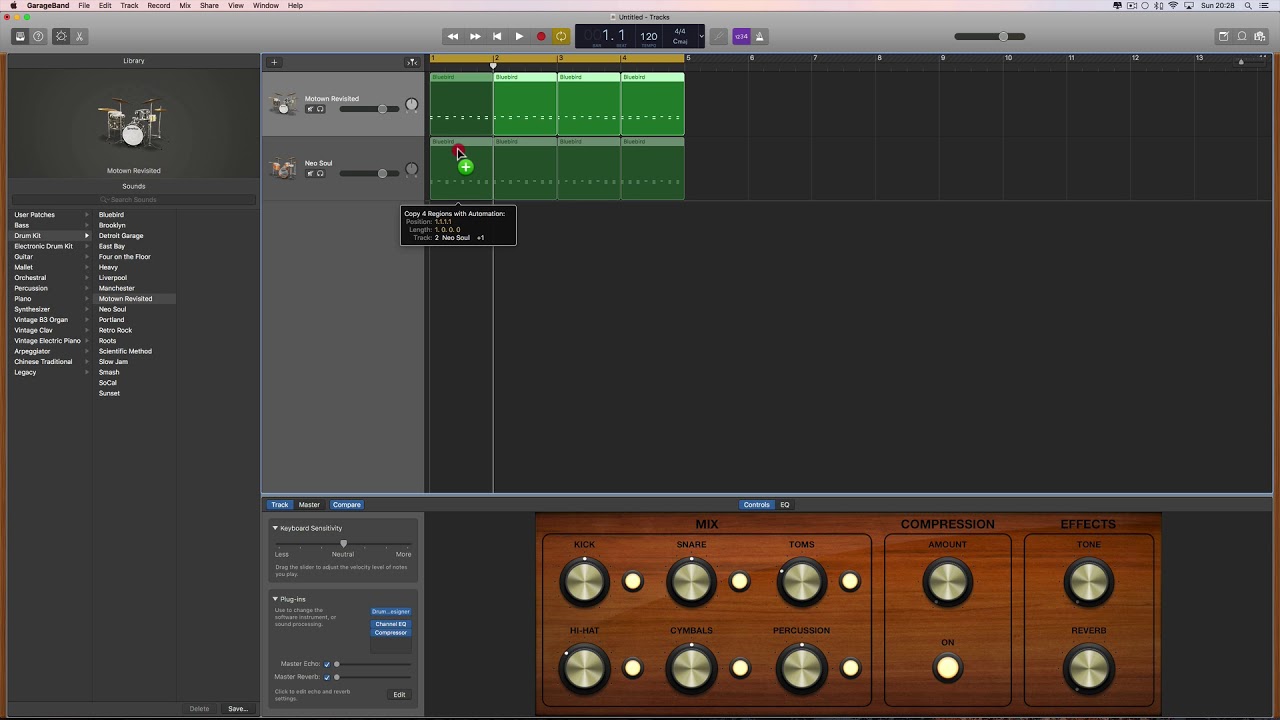Toggle the 1234 count-in button

[741, 36]
